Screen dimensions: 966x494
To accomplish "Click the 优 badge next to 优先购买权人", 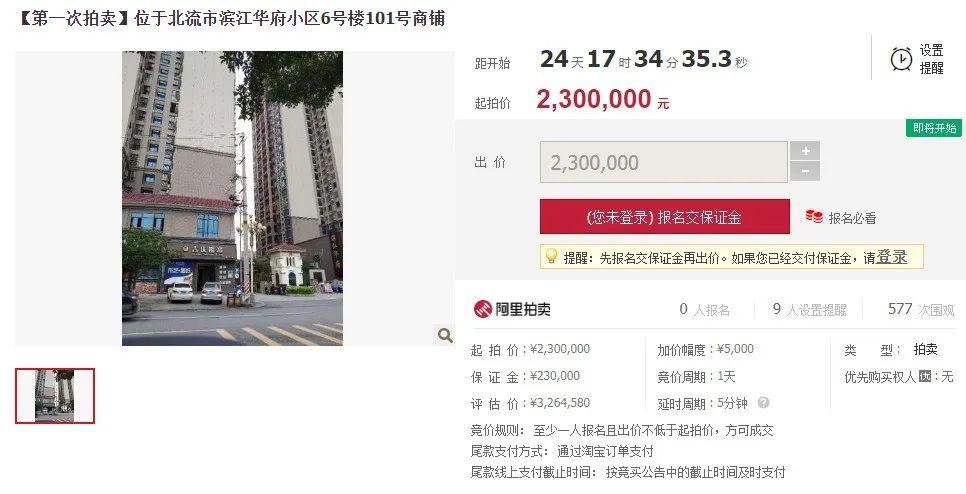I will (x=924, y=376).
